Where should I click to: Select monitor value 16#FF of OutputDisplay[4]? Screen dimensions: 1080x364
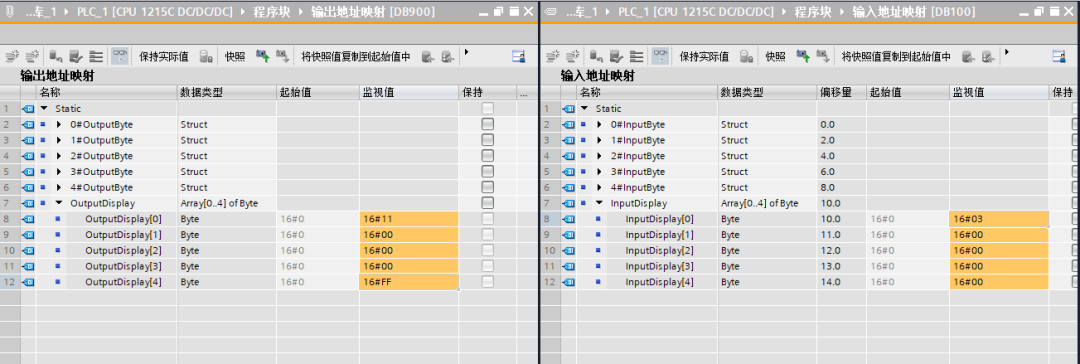(408, 282)
